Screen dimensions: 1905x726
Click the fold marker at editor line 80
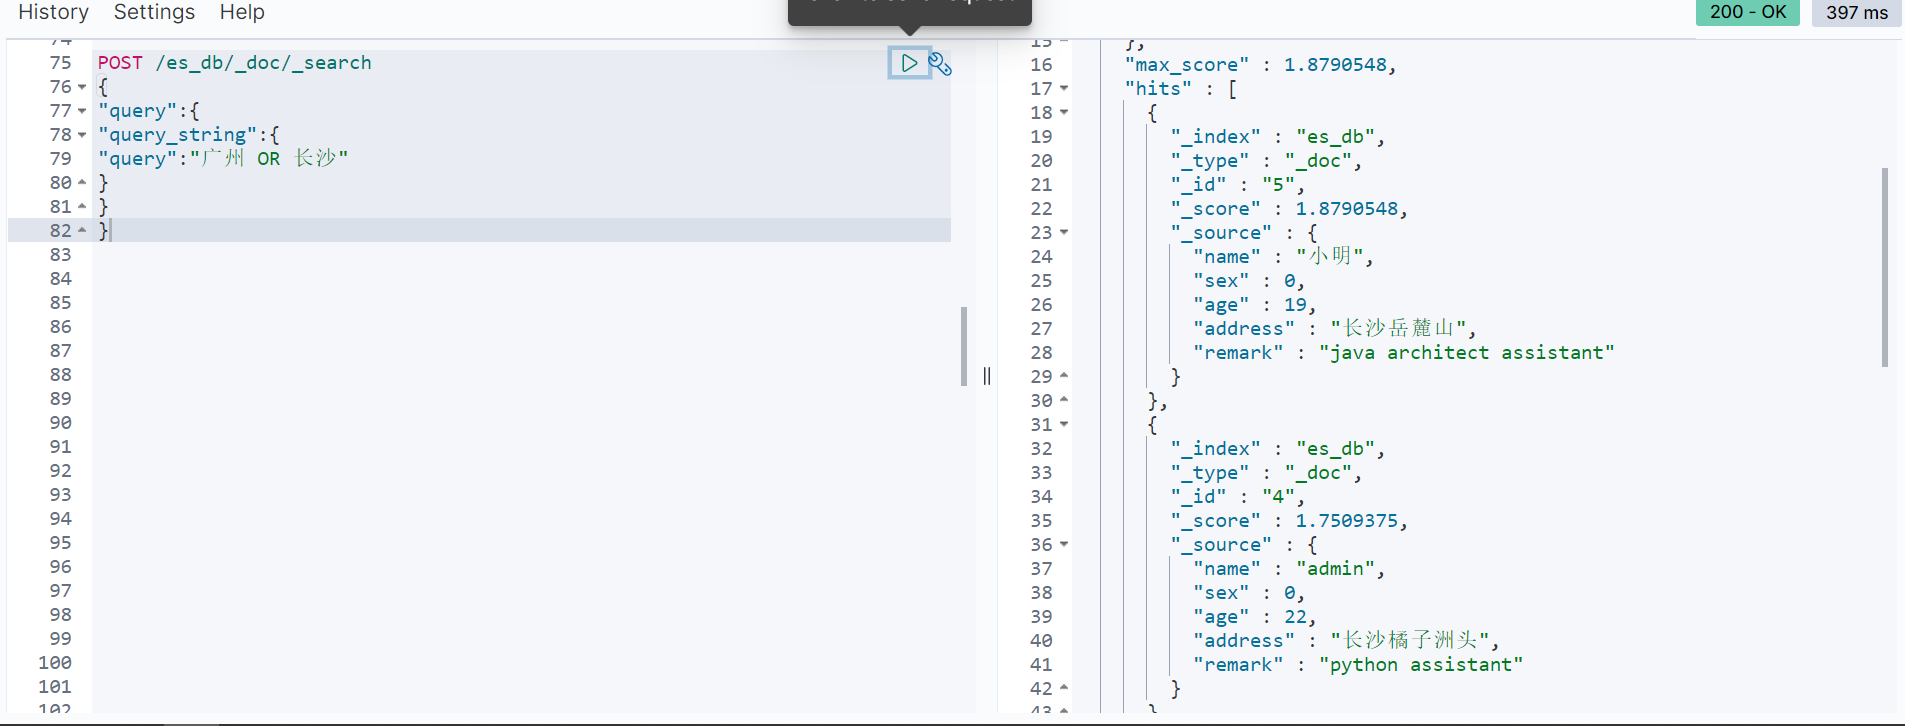click(x=82, y=183)
